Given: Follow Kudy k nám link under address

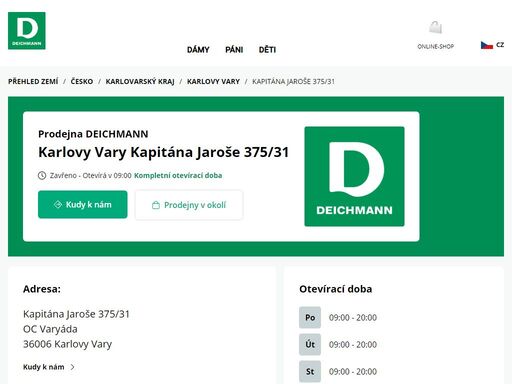Looking at the screenshot, I should [44, 367].
